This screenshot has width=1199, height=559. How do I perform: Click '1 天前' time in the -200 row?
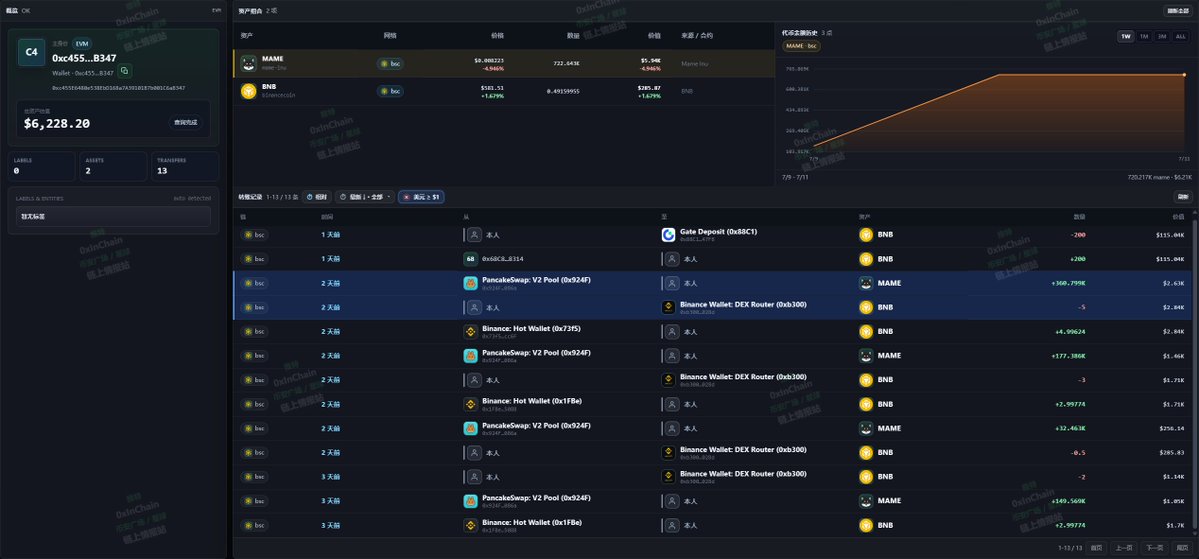coord(330,235)
